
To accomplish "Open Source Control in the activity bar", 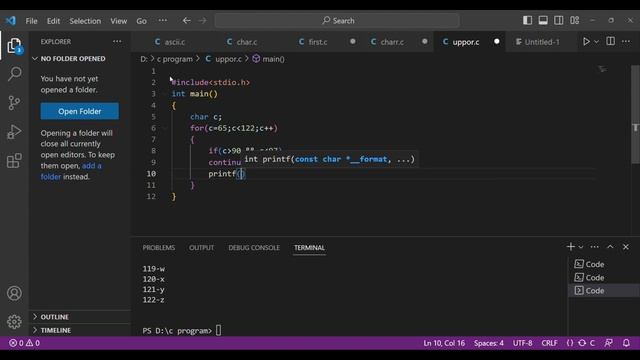I will (14, 102).
